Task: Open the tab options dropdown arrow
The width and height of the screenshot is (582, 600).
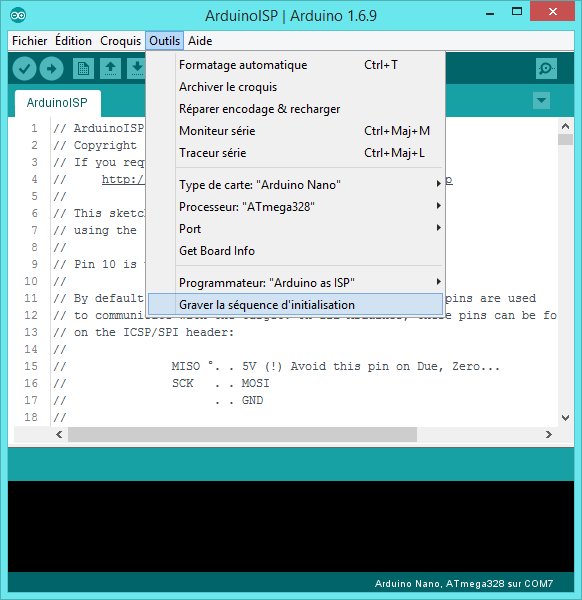Action: 541,101
